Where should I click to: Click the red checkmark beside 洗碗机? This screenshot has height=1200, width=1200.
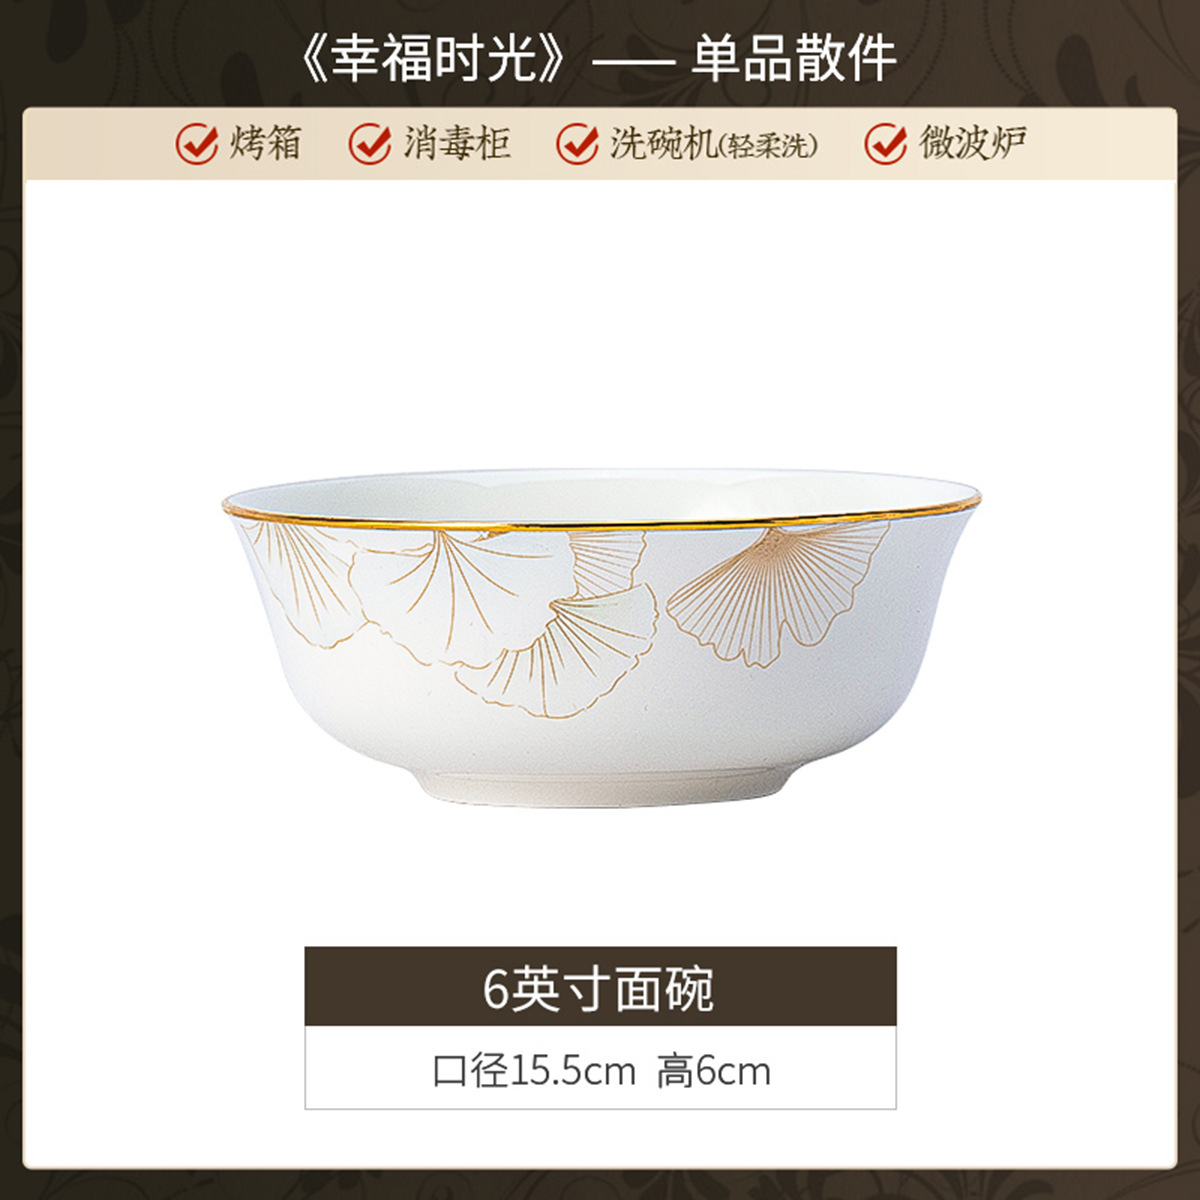pos(576,144)
